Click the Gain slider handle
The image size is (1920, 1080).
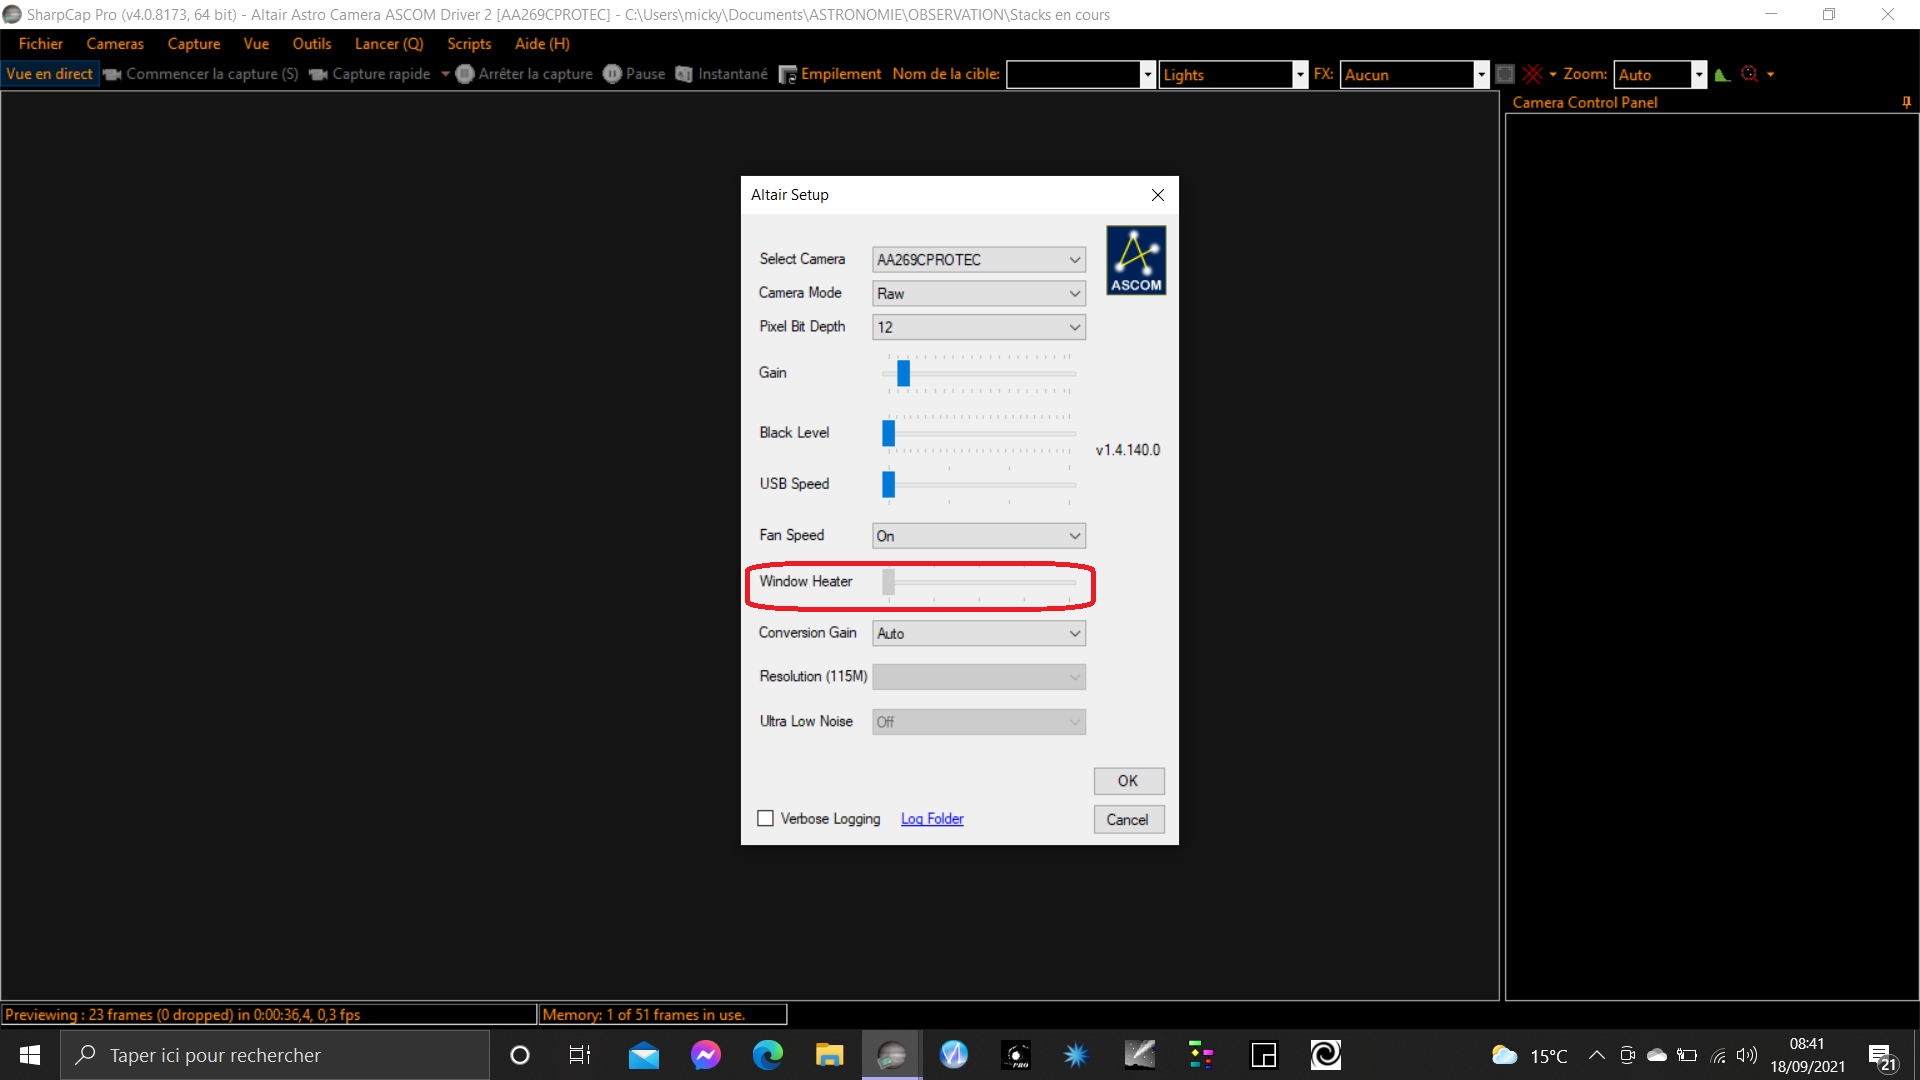903,373
